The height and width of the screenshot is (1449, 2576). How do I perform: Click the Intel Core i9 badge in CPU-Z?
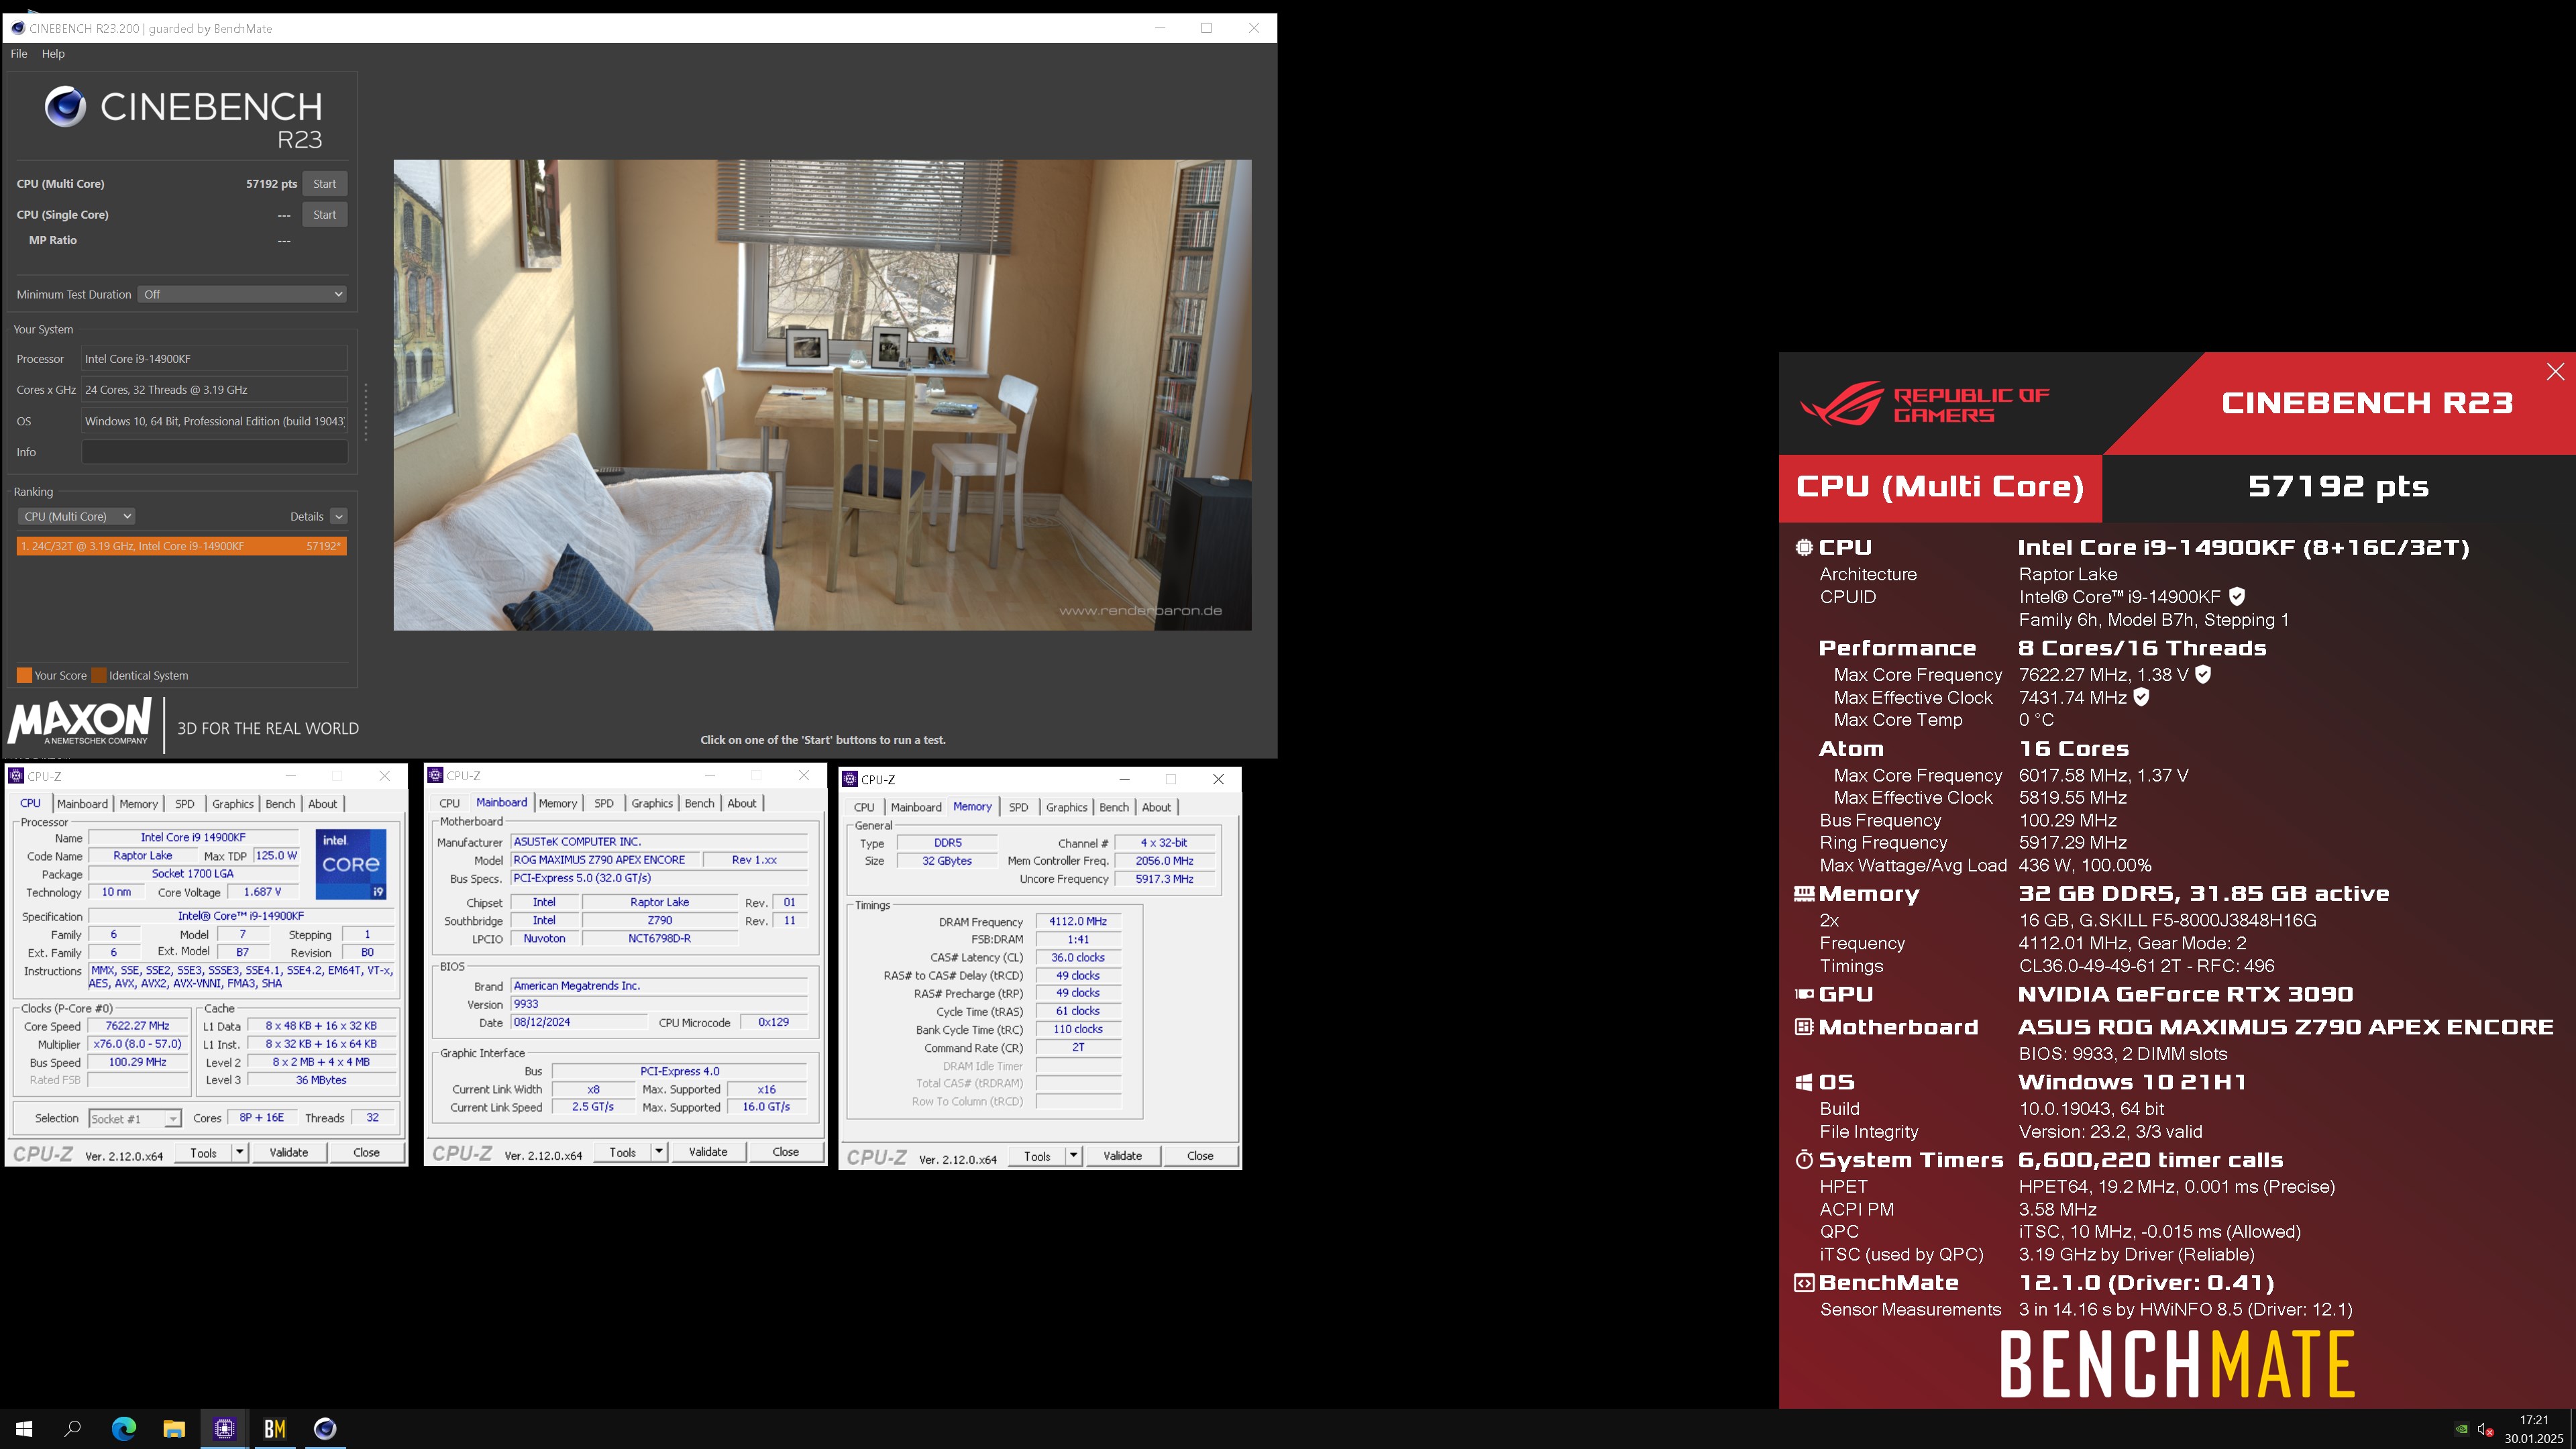tap(351, 864)
